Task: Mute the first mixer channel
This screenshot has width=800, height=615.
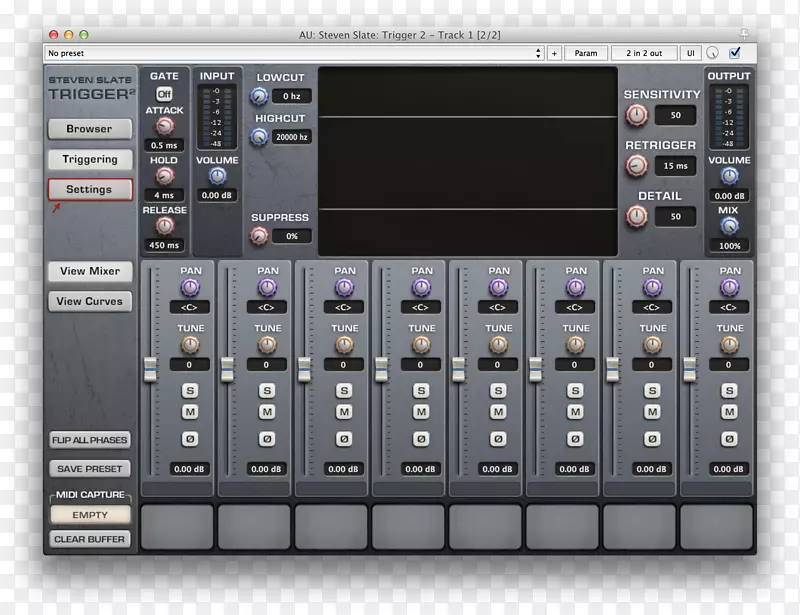Action: point(190,412)
